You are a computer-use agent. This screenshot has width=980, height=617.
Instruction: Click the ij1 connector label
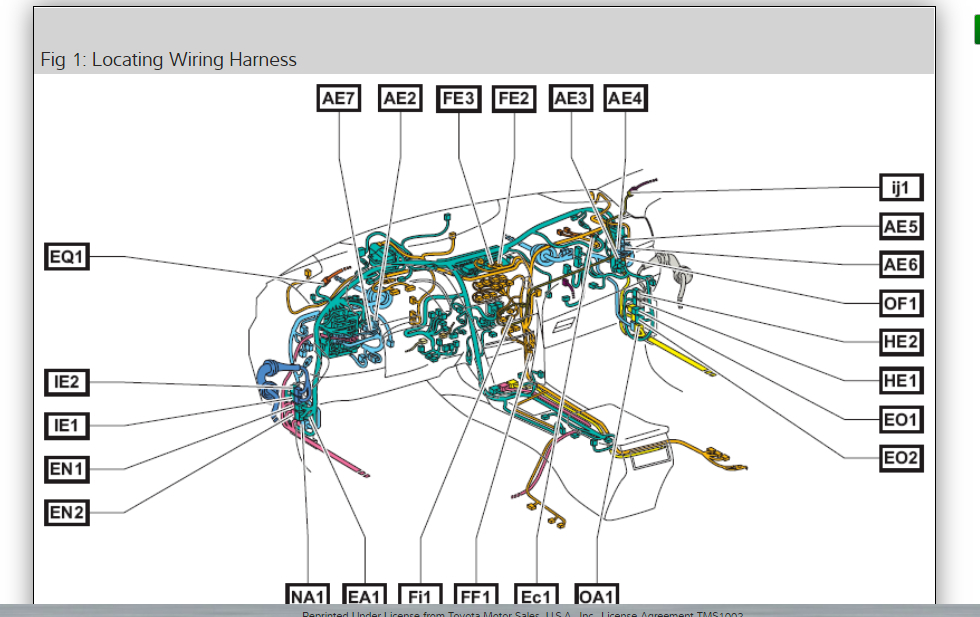pyautogui.click(x=901, y=188)
